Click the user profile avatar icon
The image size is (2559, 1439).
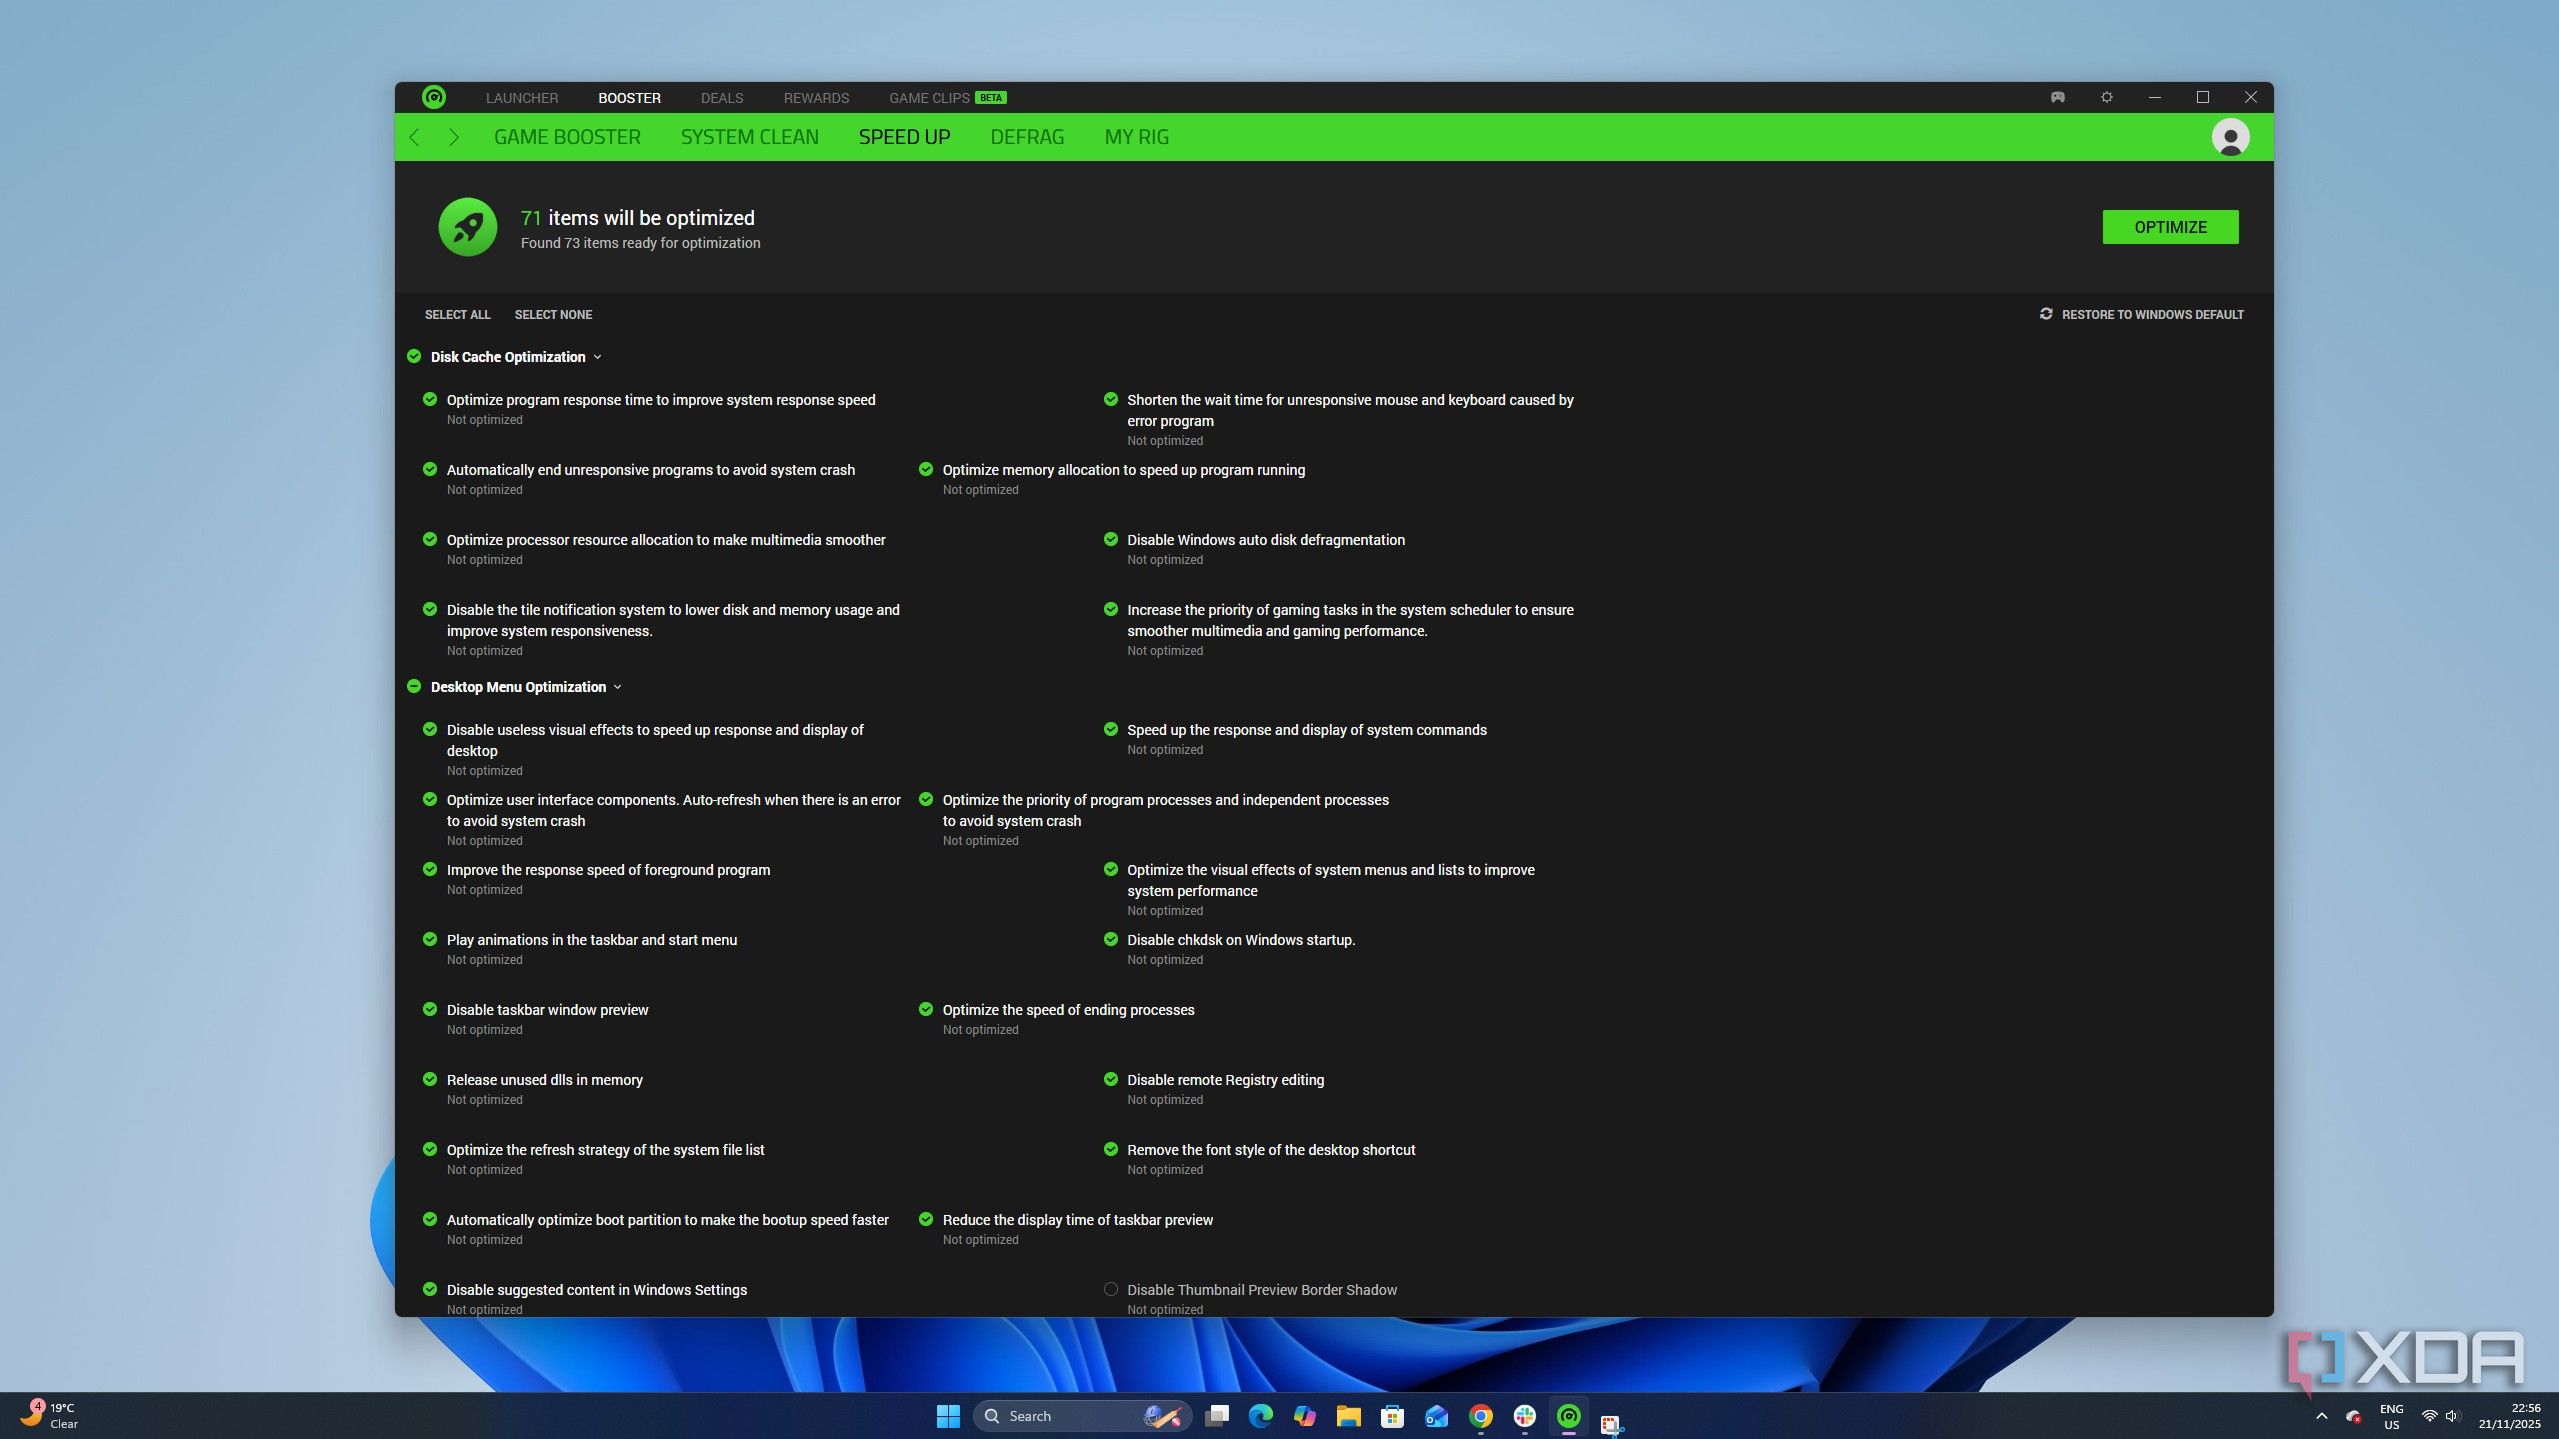tap(2229, 137)
